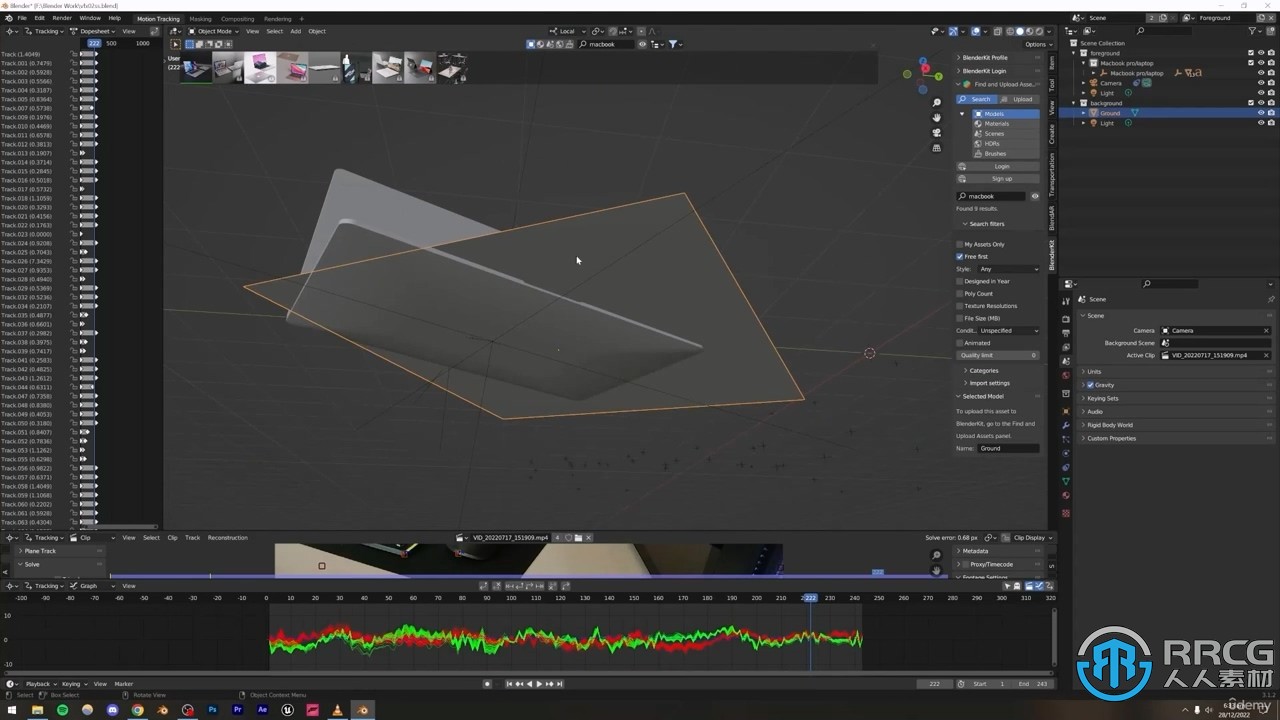Open Spotify from the taskbar
The width and height of the screenshot is (1280, 720).
62,710
